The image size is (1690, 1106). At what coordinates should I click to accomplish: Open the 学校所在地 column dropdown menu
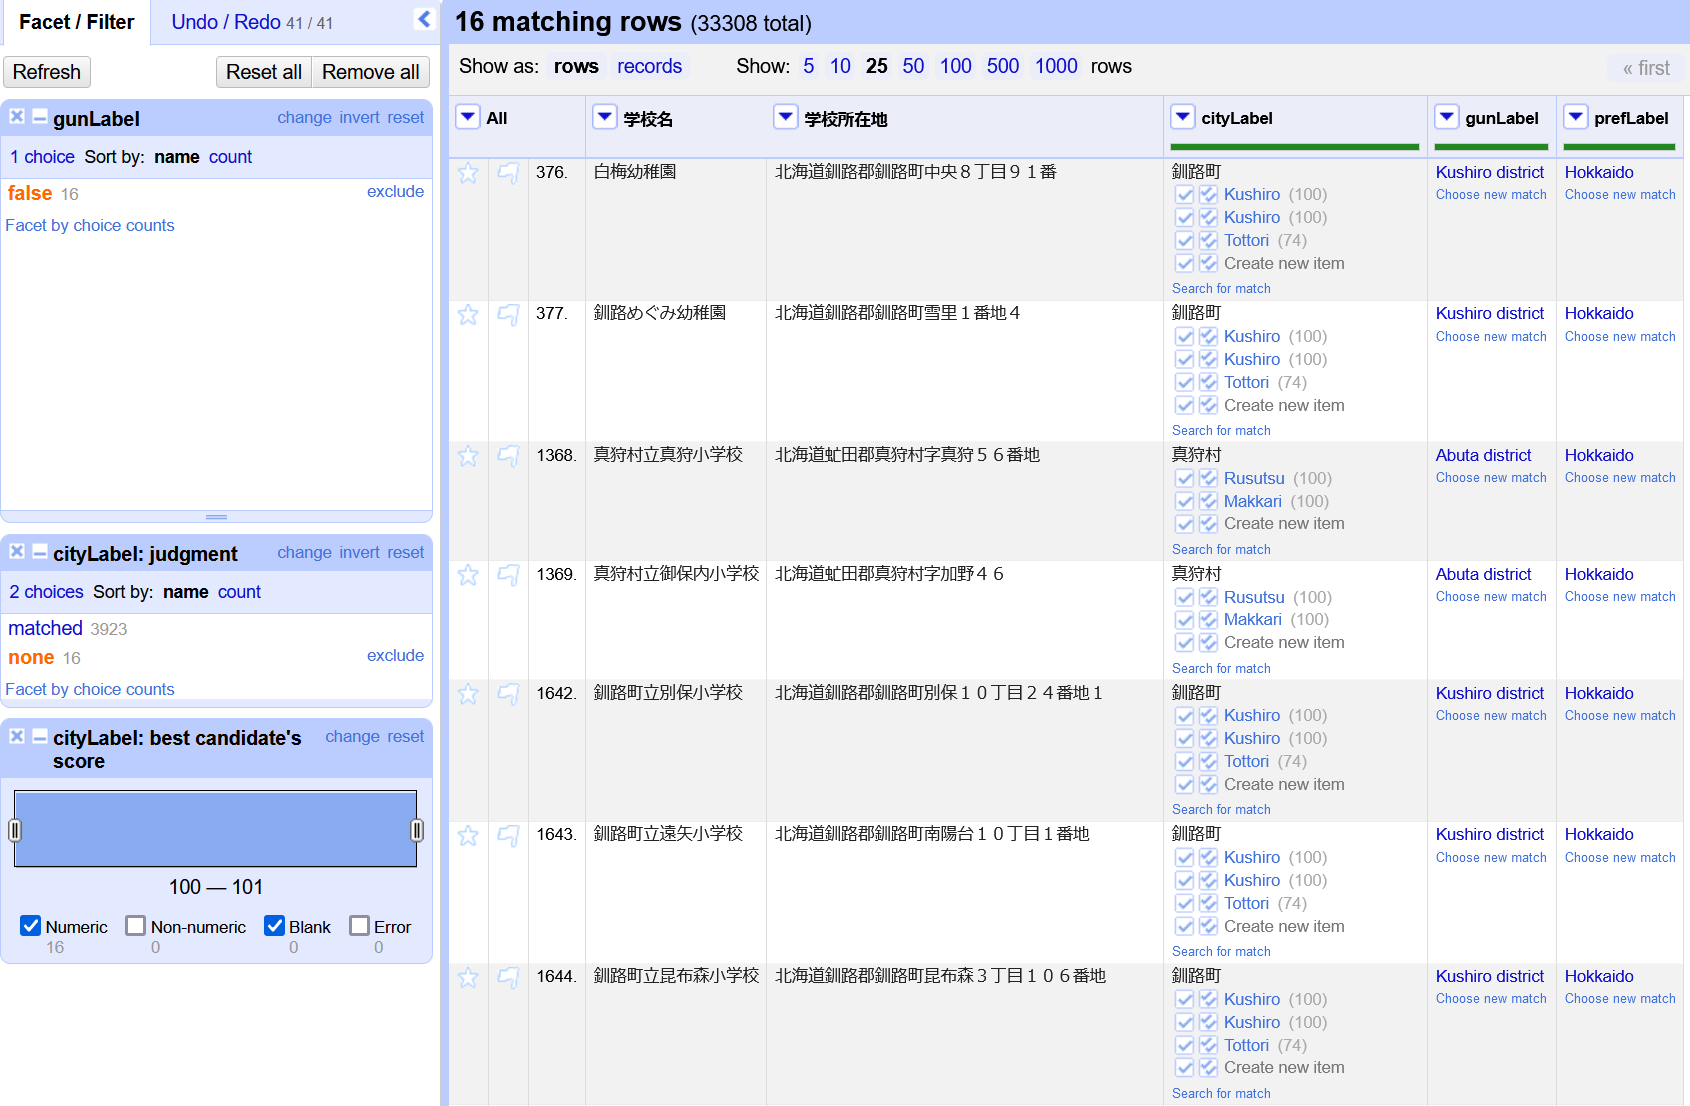tap(786, 117)
